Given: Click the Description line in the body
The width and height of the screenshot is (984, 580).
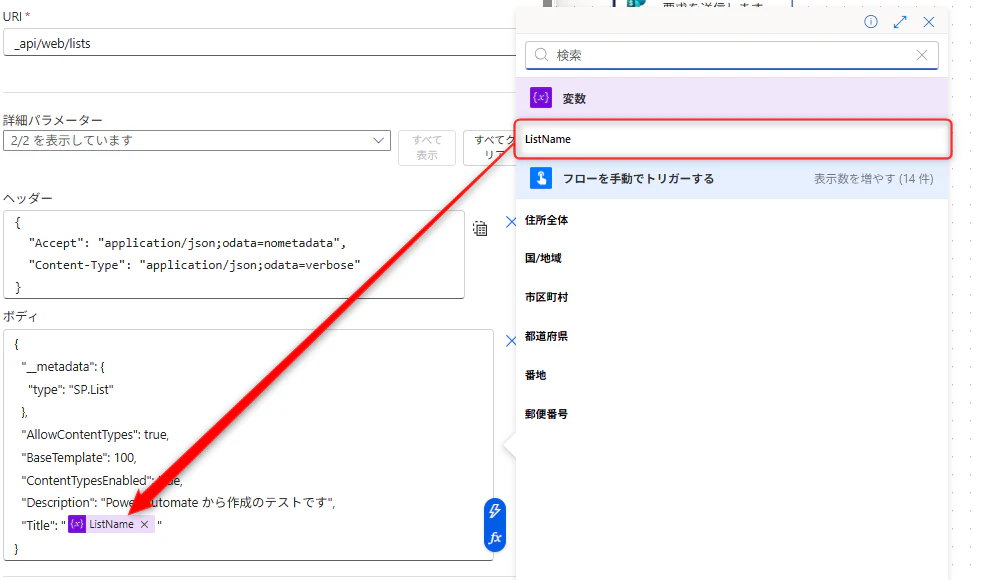Looking at the screenshot, I should (x=178, y=502).
